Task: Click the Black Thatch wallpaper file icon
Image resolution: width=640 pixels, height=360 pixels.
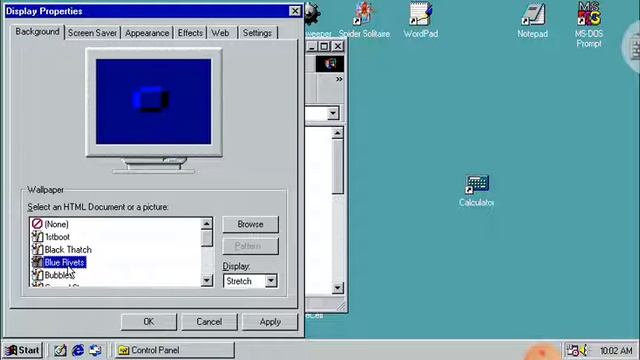Action: click(x=37, y=249)
